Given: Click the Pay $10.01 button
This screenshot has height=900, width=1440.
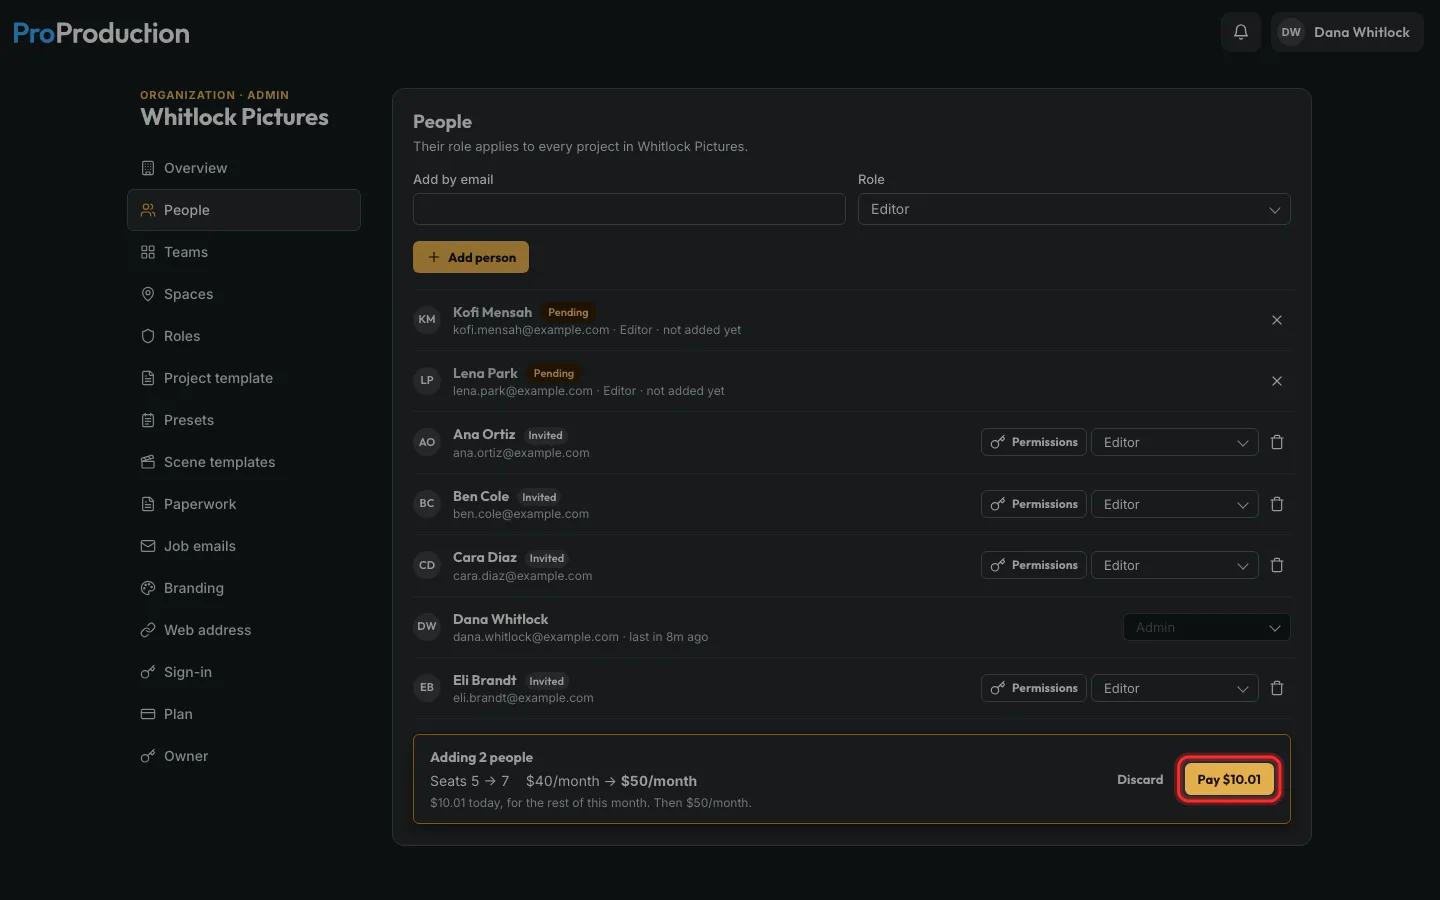Looking at the screenshot, I should (1229, 780).
